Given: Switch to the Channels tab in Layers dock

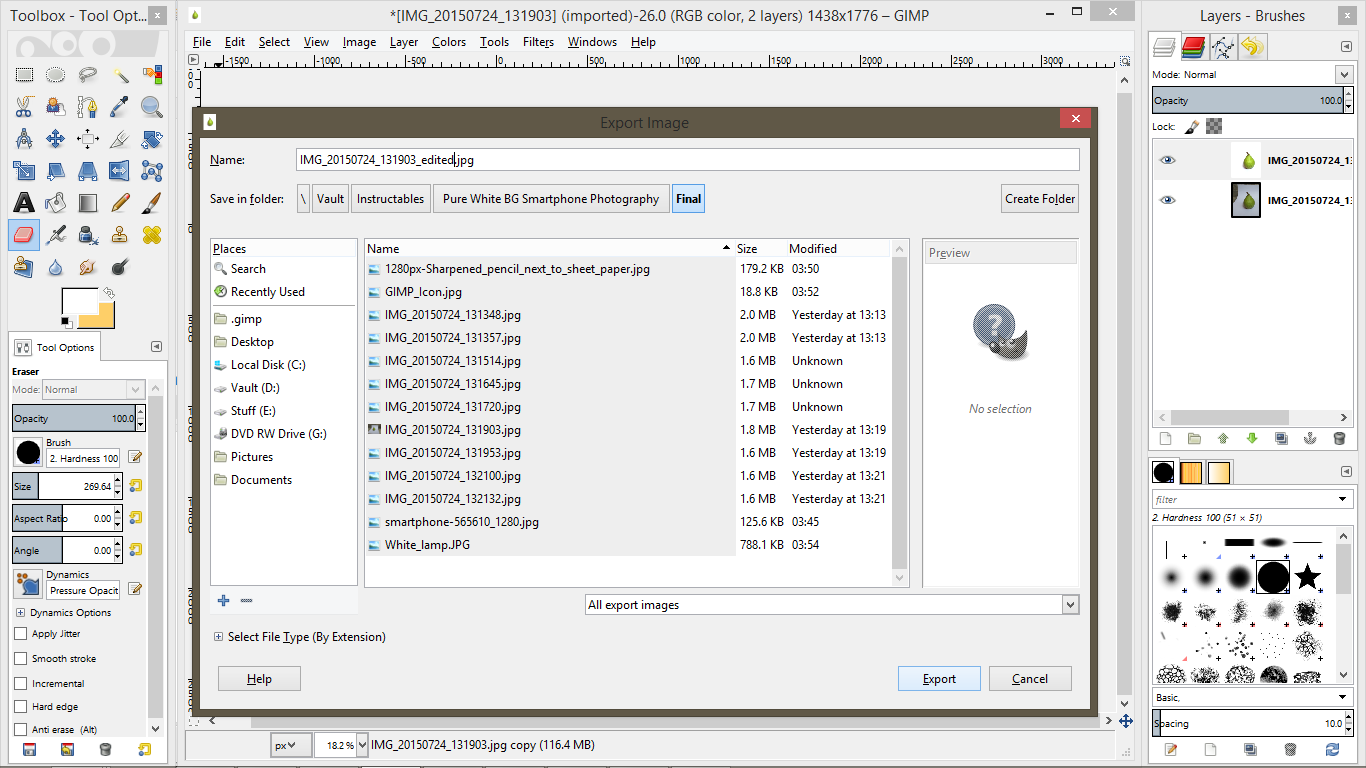Looking at the screenshot, I should tap(1193, 46).
